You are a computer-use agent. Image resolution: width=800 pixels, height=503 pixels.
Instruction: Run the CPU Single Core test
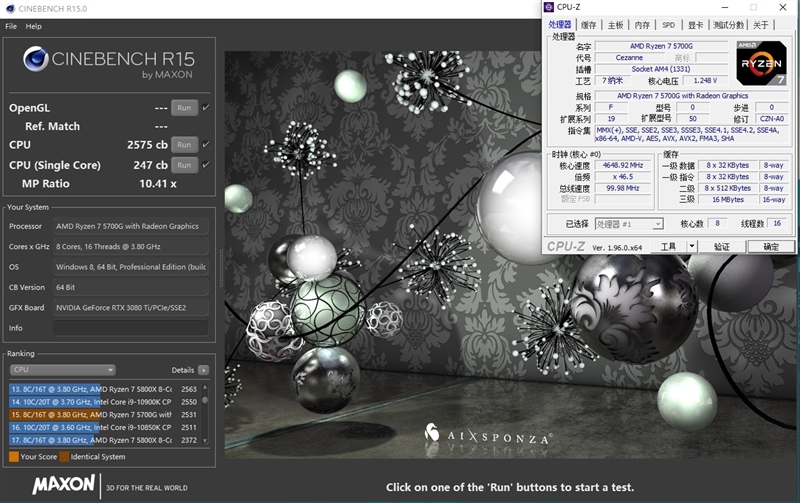184,165
